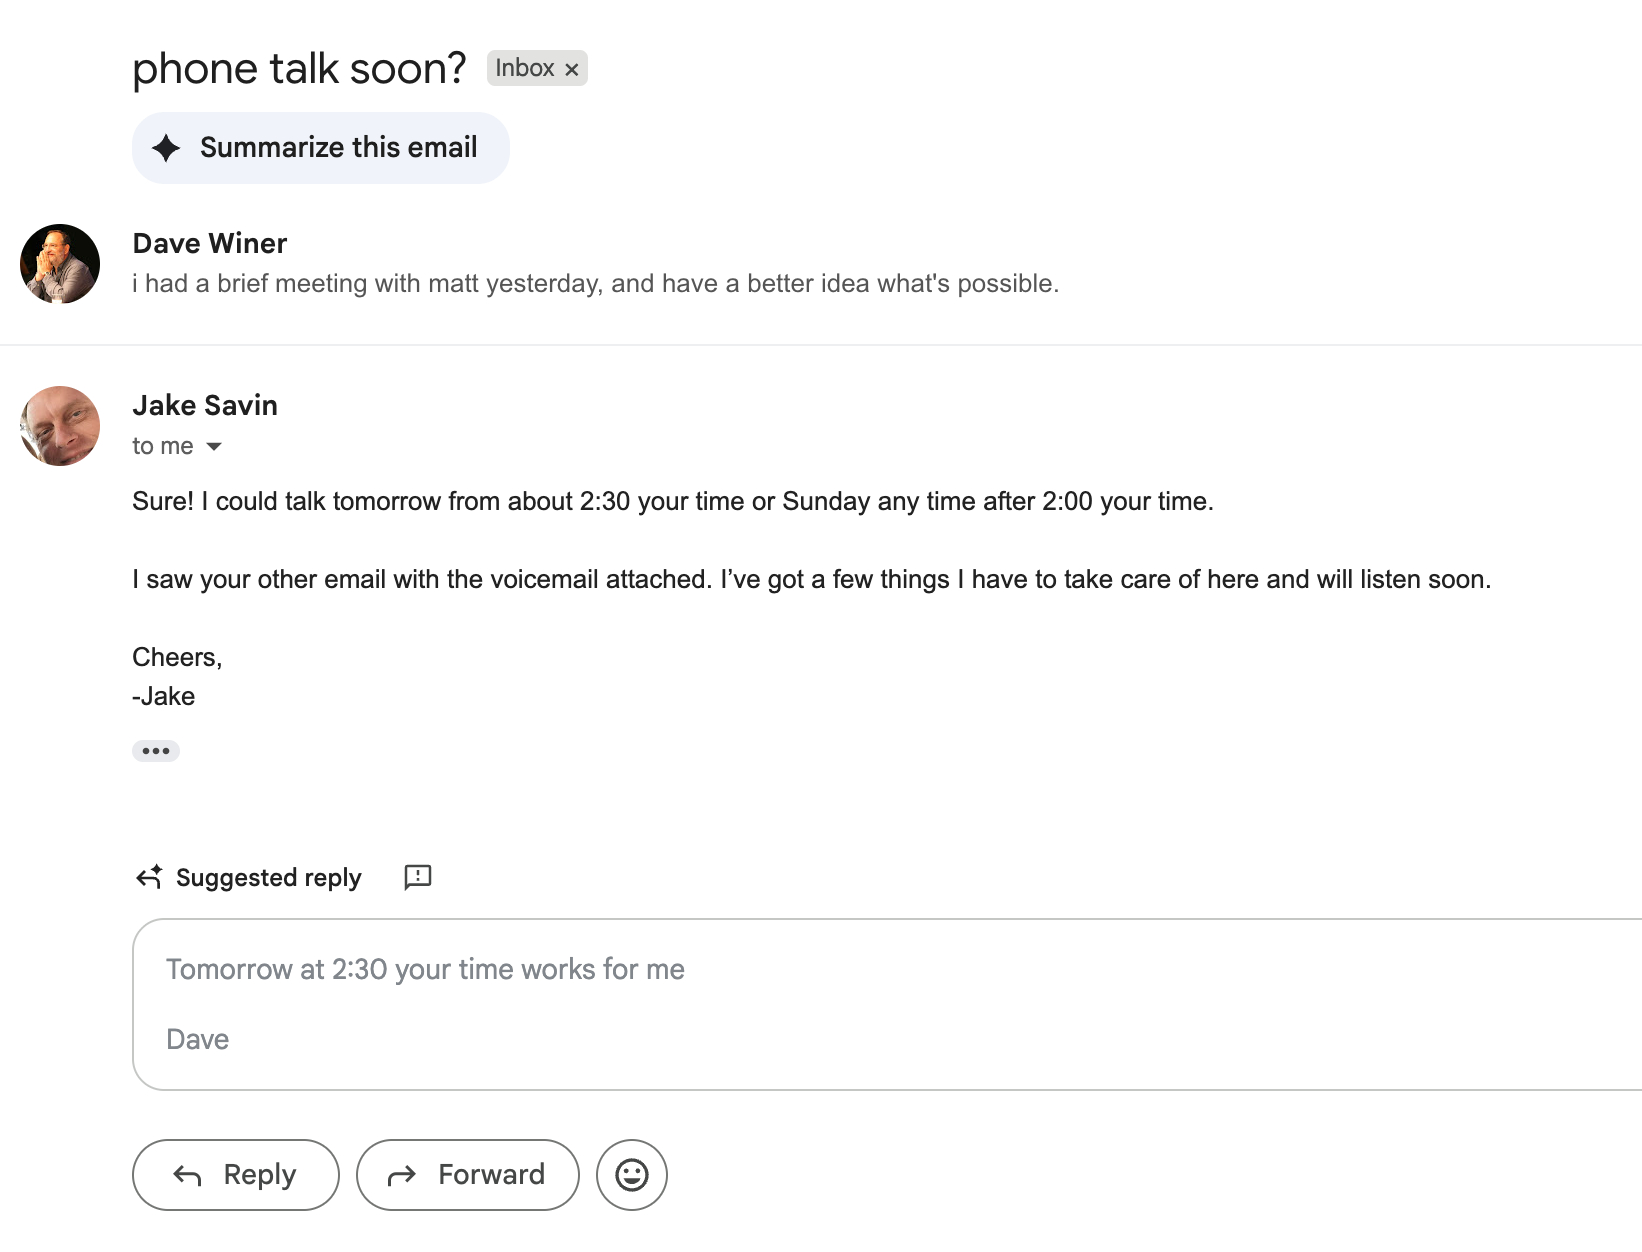Remove the Inbox label with the x

click(572, 69)
